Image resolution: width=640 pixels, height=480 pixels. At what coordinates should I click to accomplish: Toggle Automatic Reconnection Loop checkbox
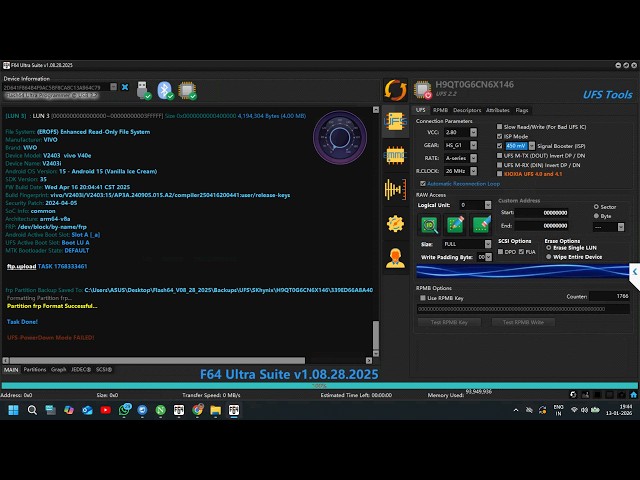[423, 184]
